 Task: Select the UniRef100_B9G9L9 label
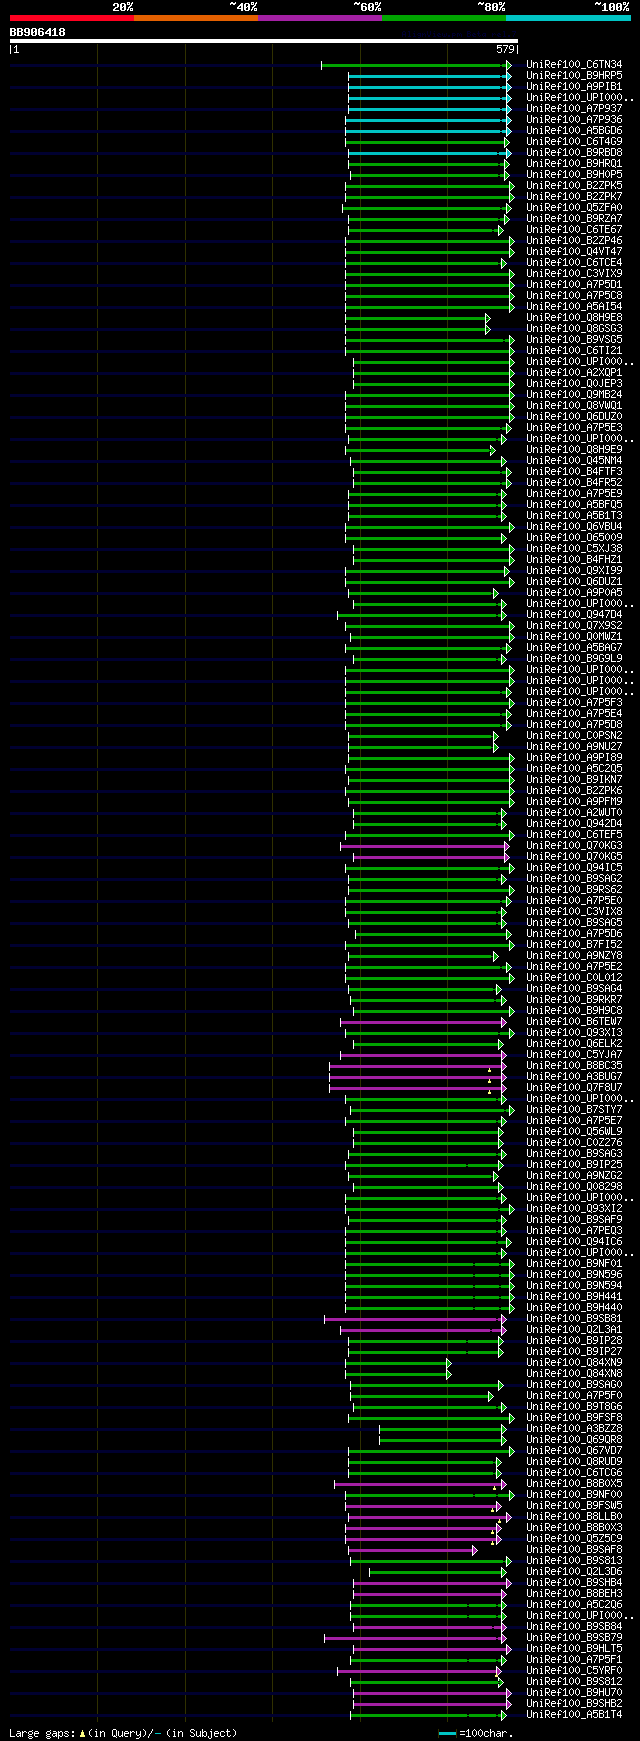(x=574, y=659)
